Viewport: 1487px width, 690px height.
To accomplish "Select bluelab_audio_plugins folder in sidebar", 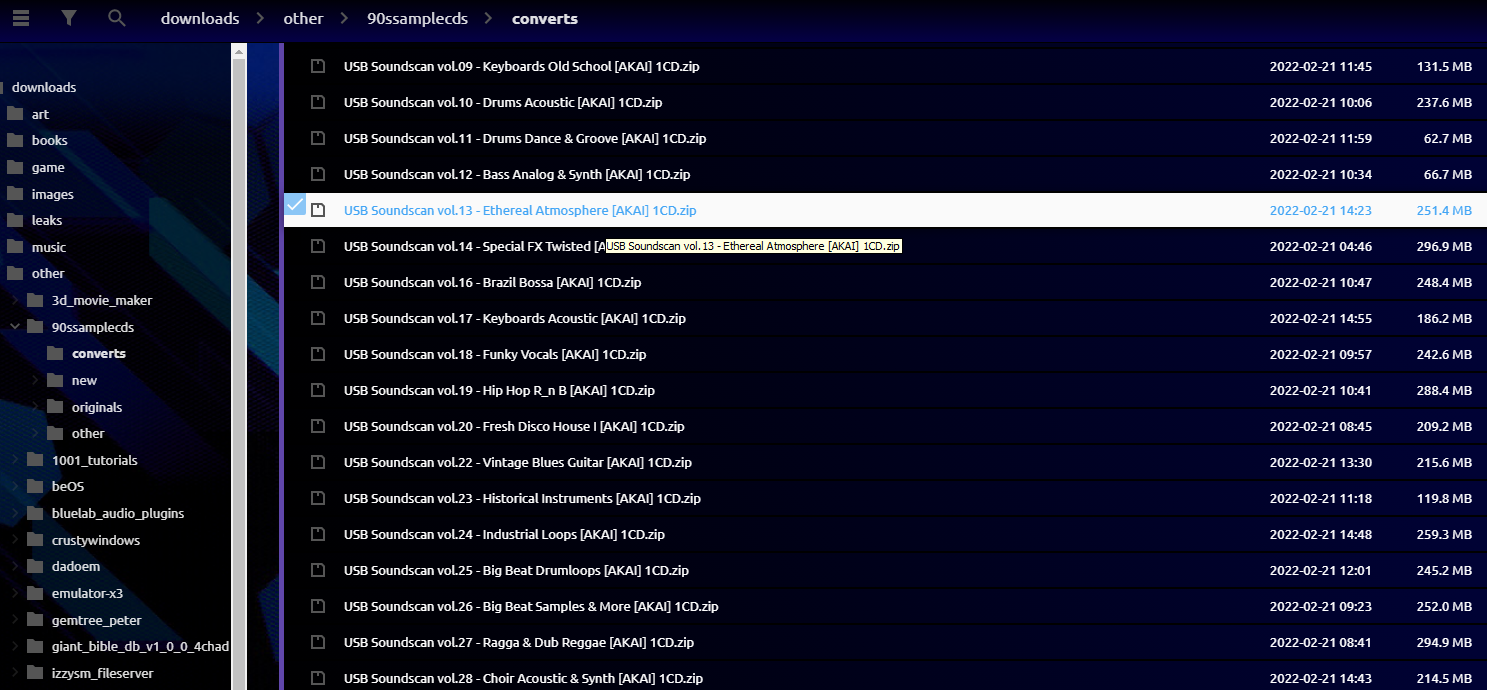I will click(x=118, y=513).
